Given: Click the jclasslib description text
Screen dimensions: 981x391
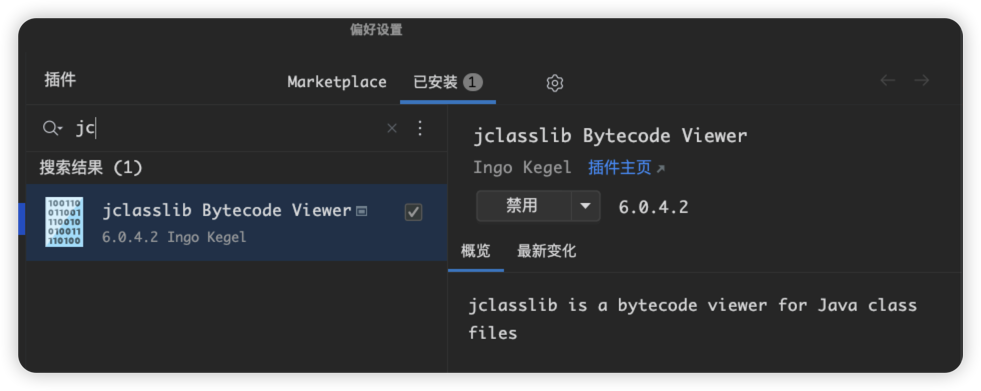Looking at the screenshot, I should pos(693,319).
